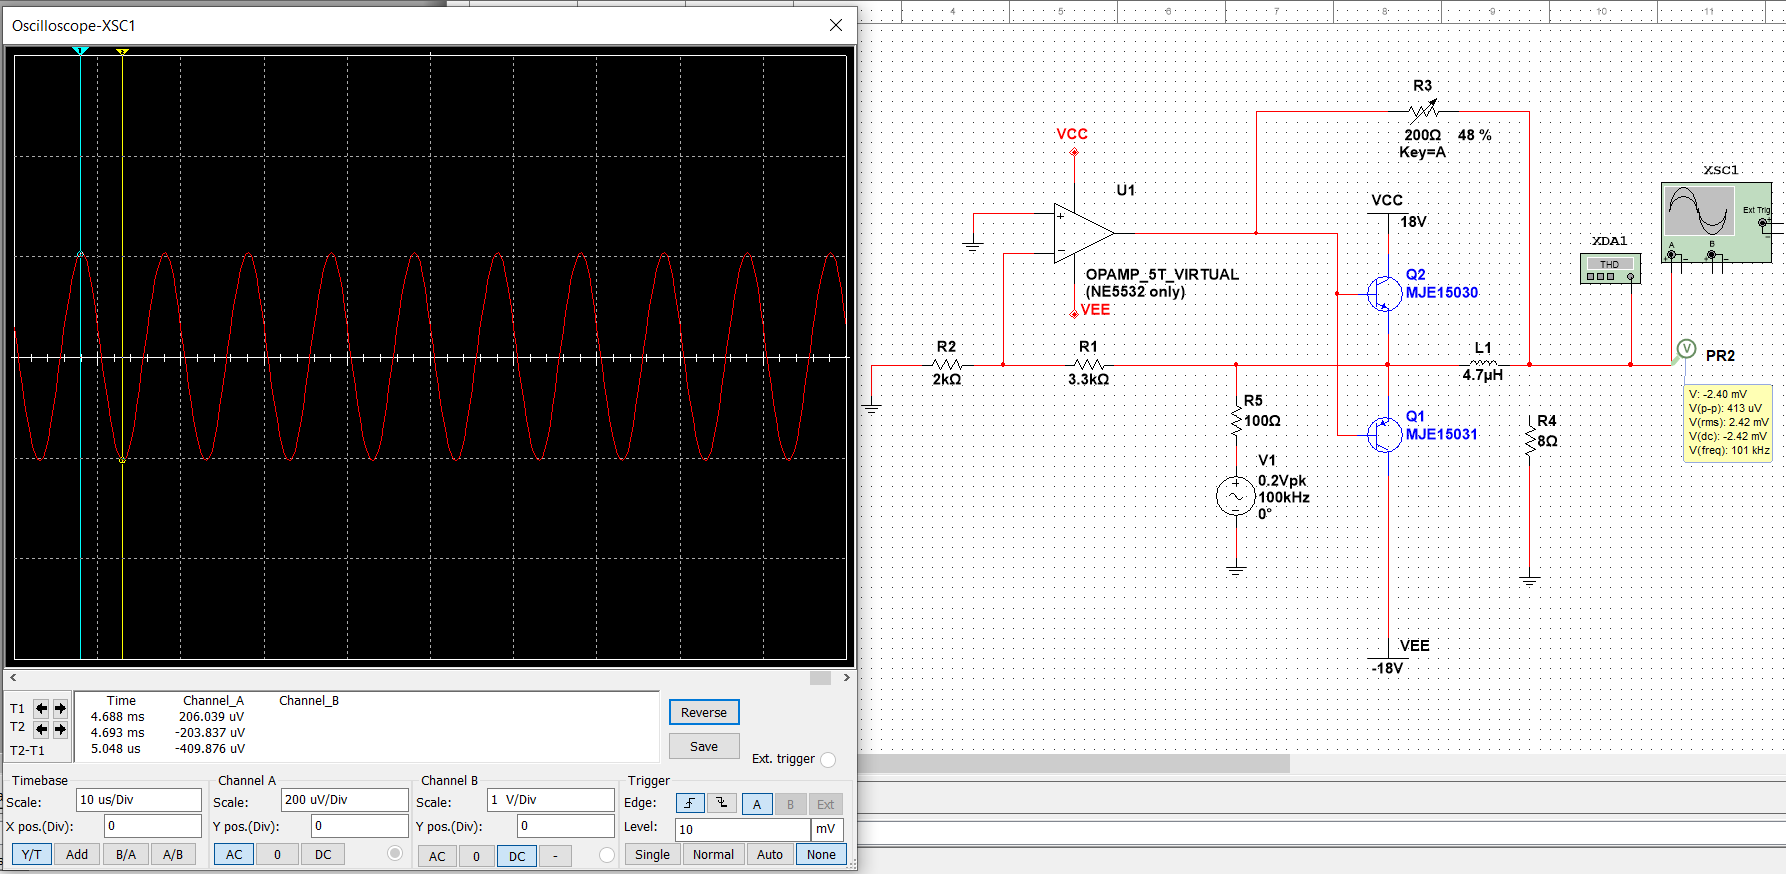
Task: Click the 48 % potentiometer setting label
Action: [x=1474, y=135]
